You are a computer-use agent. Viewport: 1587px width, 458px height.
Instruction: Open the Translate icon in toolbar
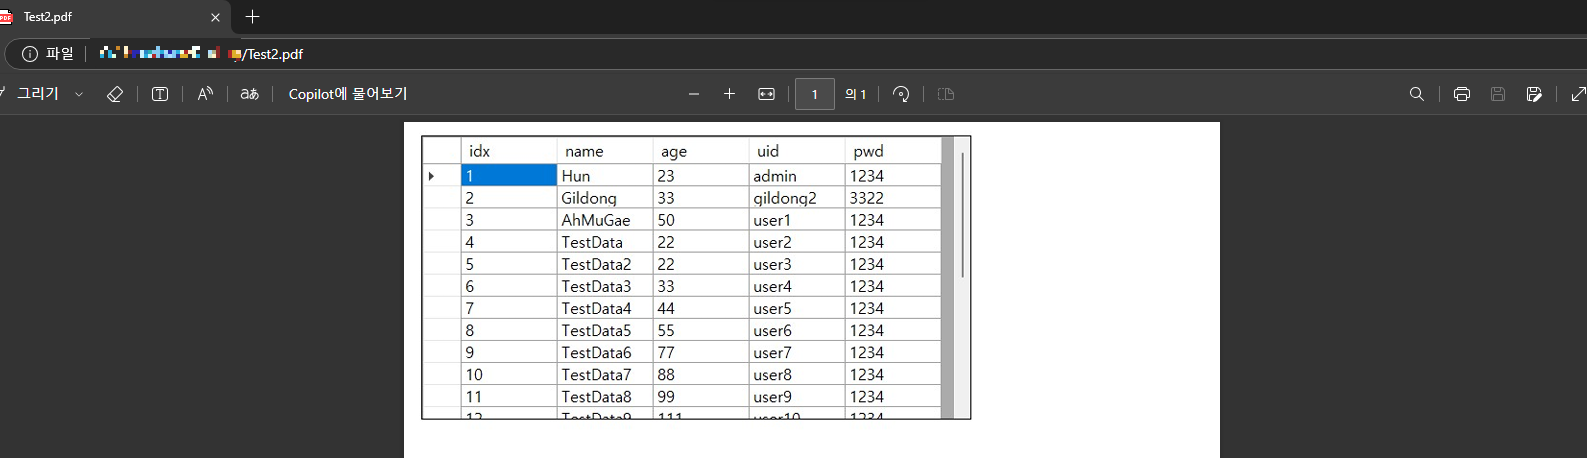(x=250, y=94)
